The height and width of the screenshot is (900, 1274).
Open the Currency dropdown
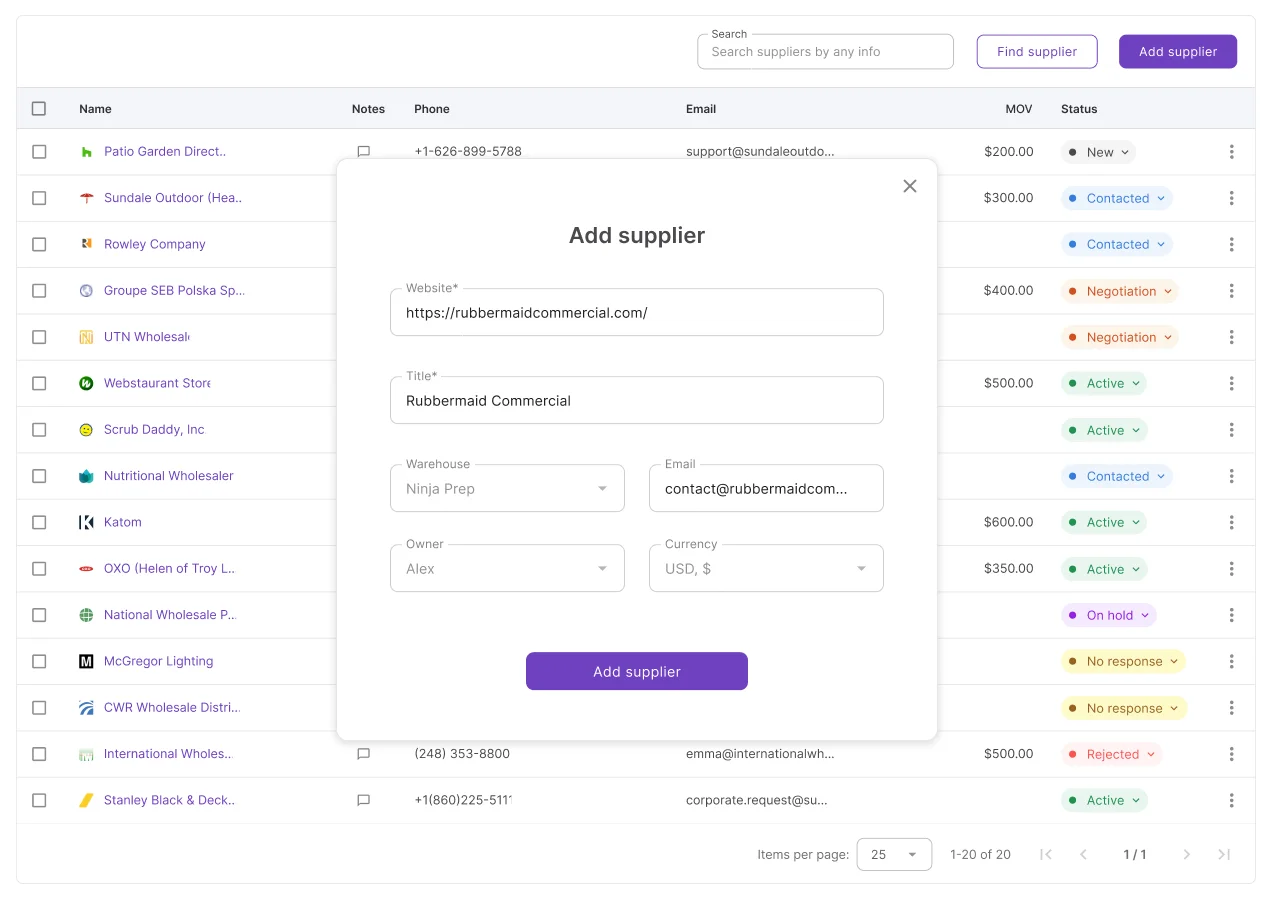point(766,568)
